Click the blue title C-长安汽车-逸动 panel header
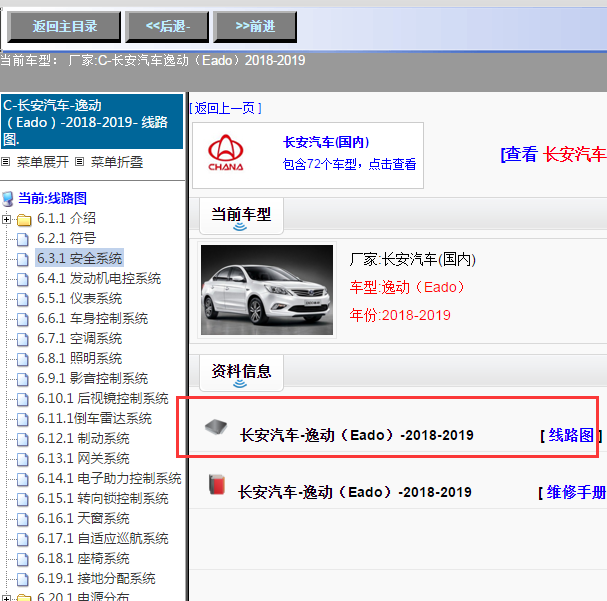 click(92, 122)
